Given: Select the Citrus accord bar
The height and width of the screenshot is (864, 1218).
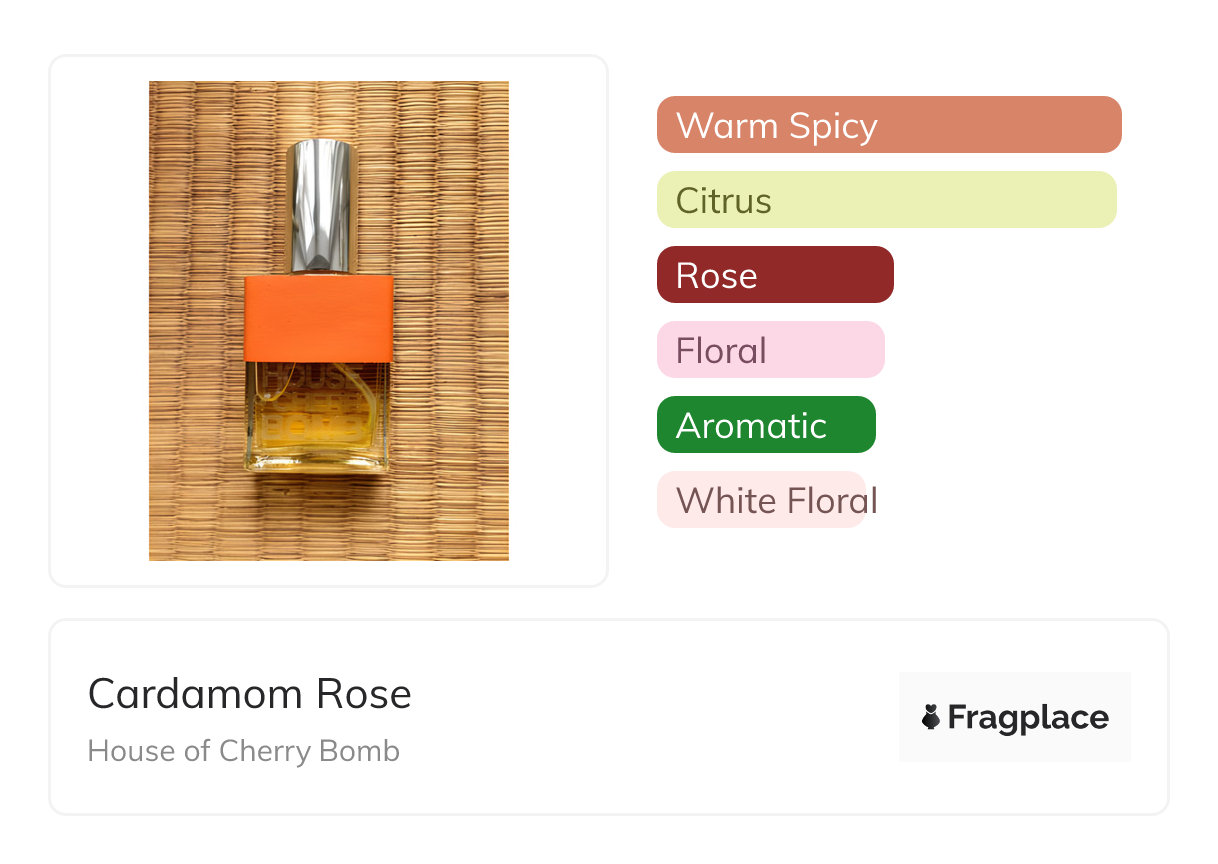Looking at the screenshot, I should pos(886,200).
